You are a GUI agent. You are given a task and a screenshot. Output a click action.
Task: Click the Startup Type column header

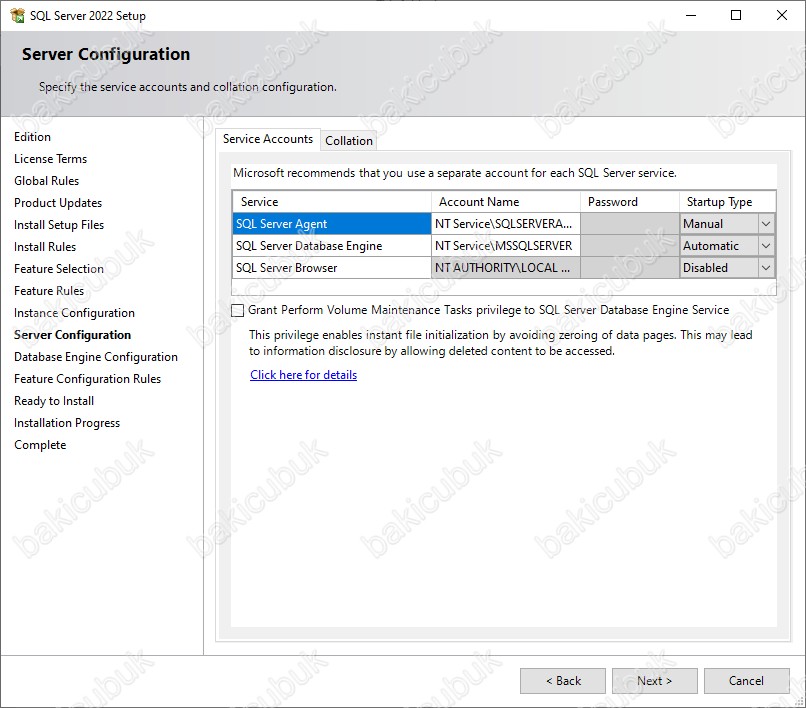(x=727, y=202)
